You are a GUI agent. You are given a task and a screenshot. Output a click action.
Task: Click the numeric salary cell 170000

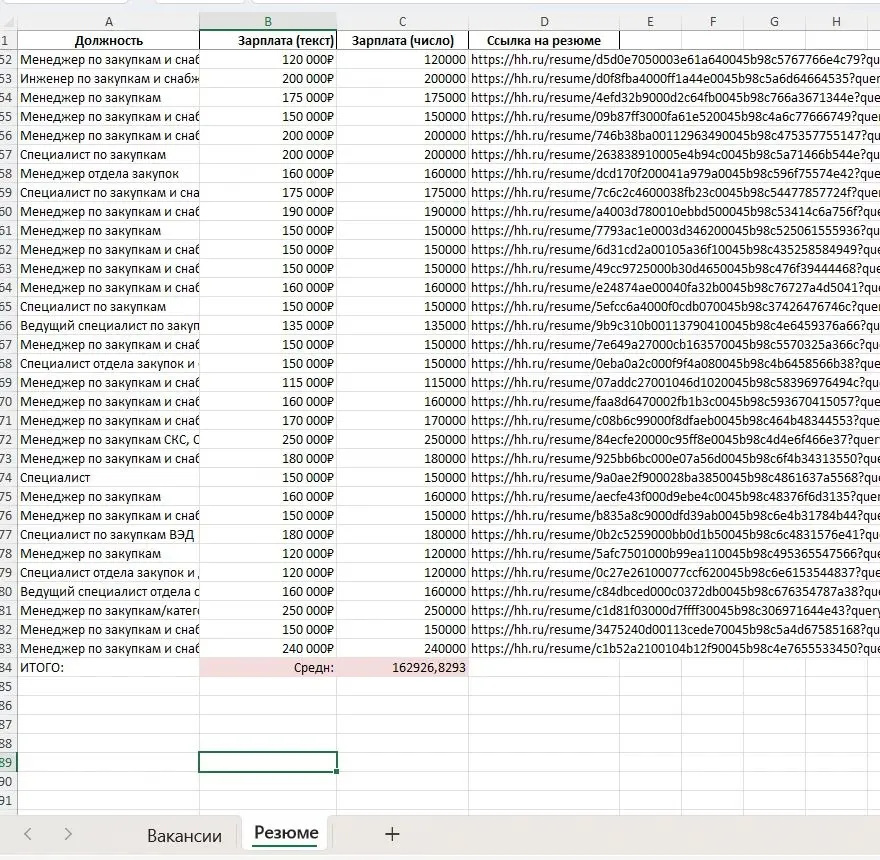pos(402,420)
